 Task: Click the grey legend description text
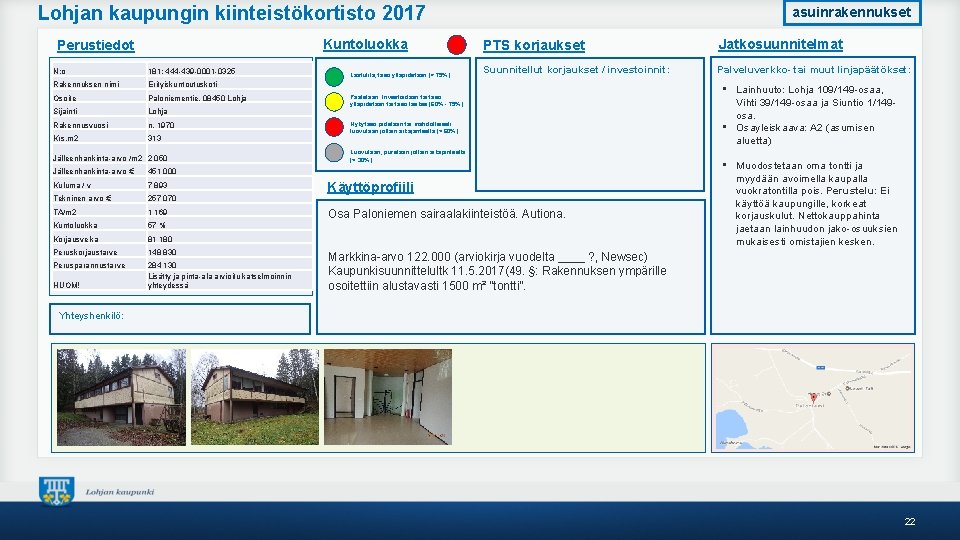(407, 156)
